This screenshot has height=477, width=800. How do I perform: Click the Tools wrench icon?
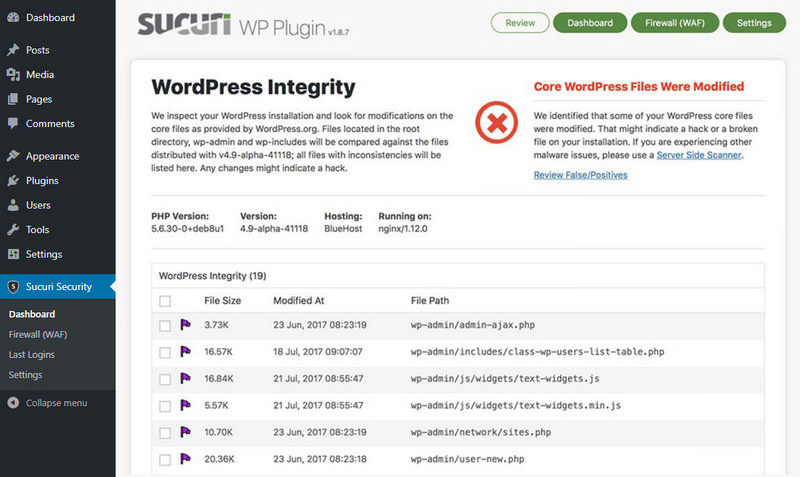click(13, 230)
